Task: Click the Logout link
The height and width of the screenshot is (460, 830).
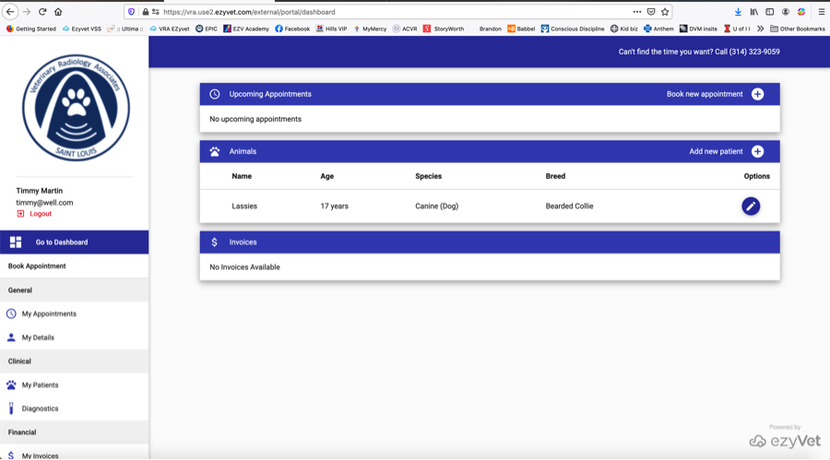Action: point(40,214)
